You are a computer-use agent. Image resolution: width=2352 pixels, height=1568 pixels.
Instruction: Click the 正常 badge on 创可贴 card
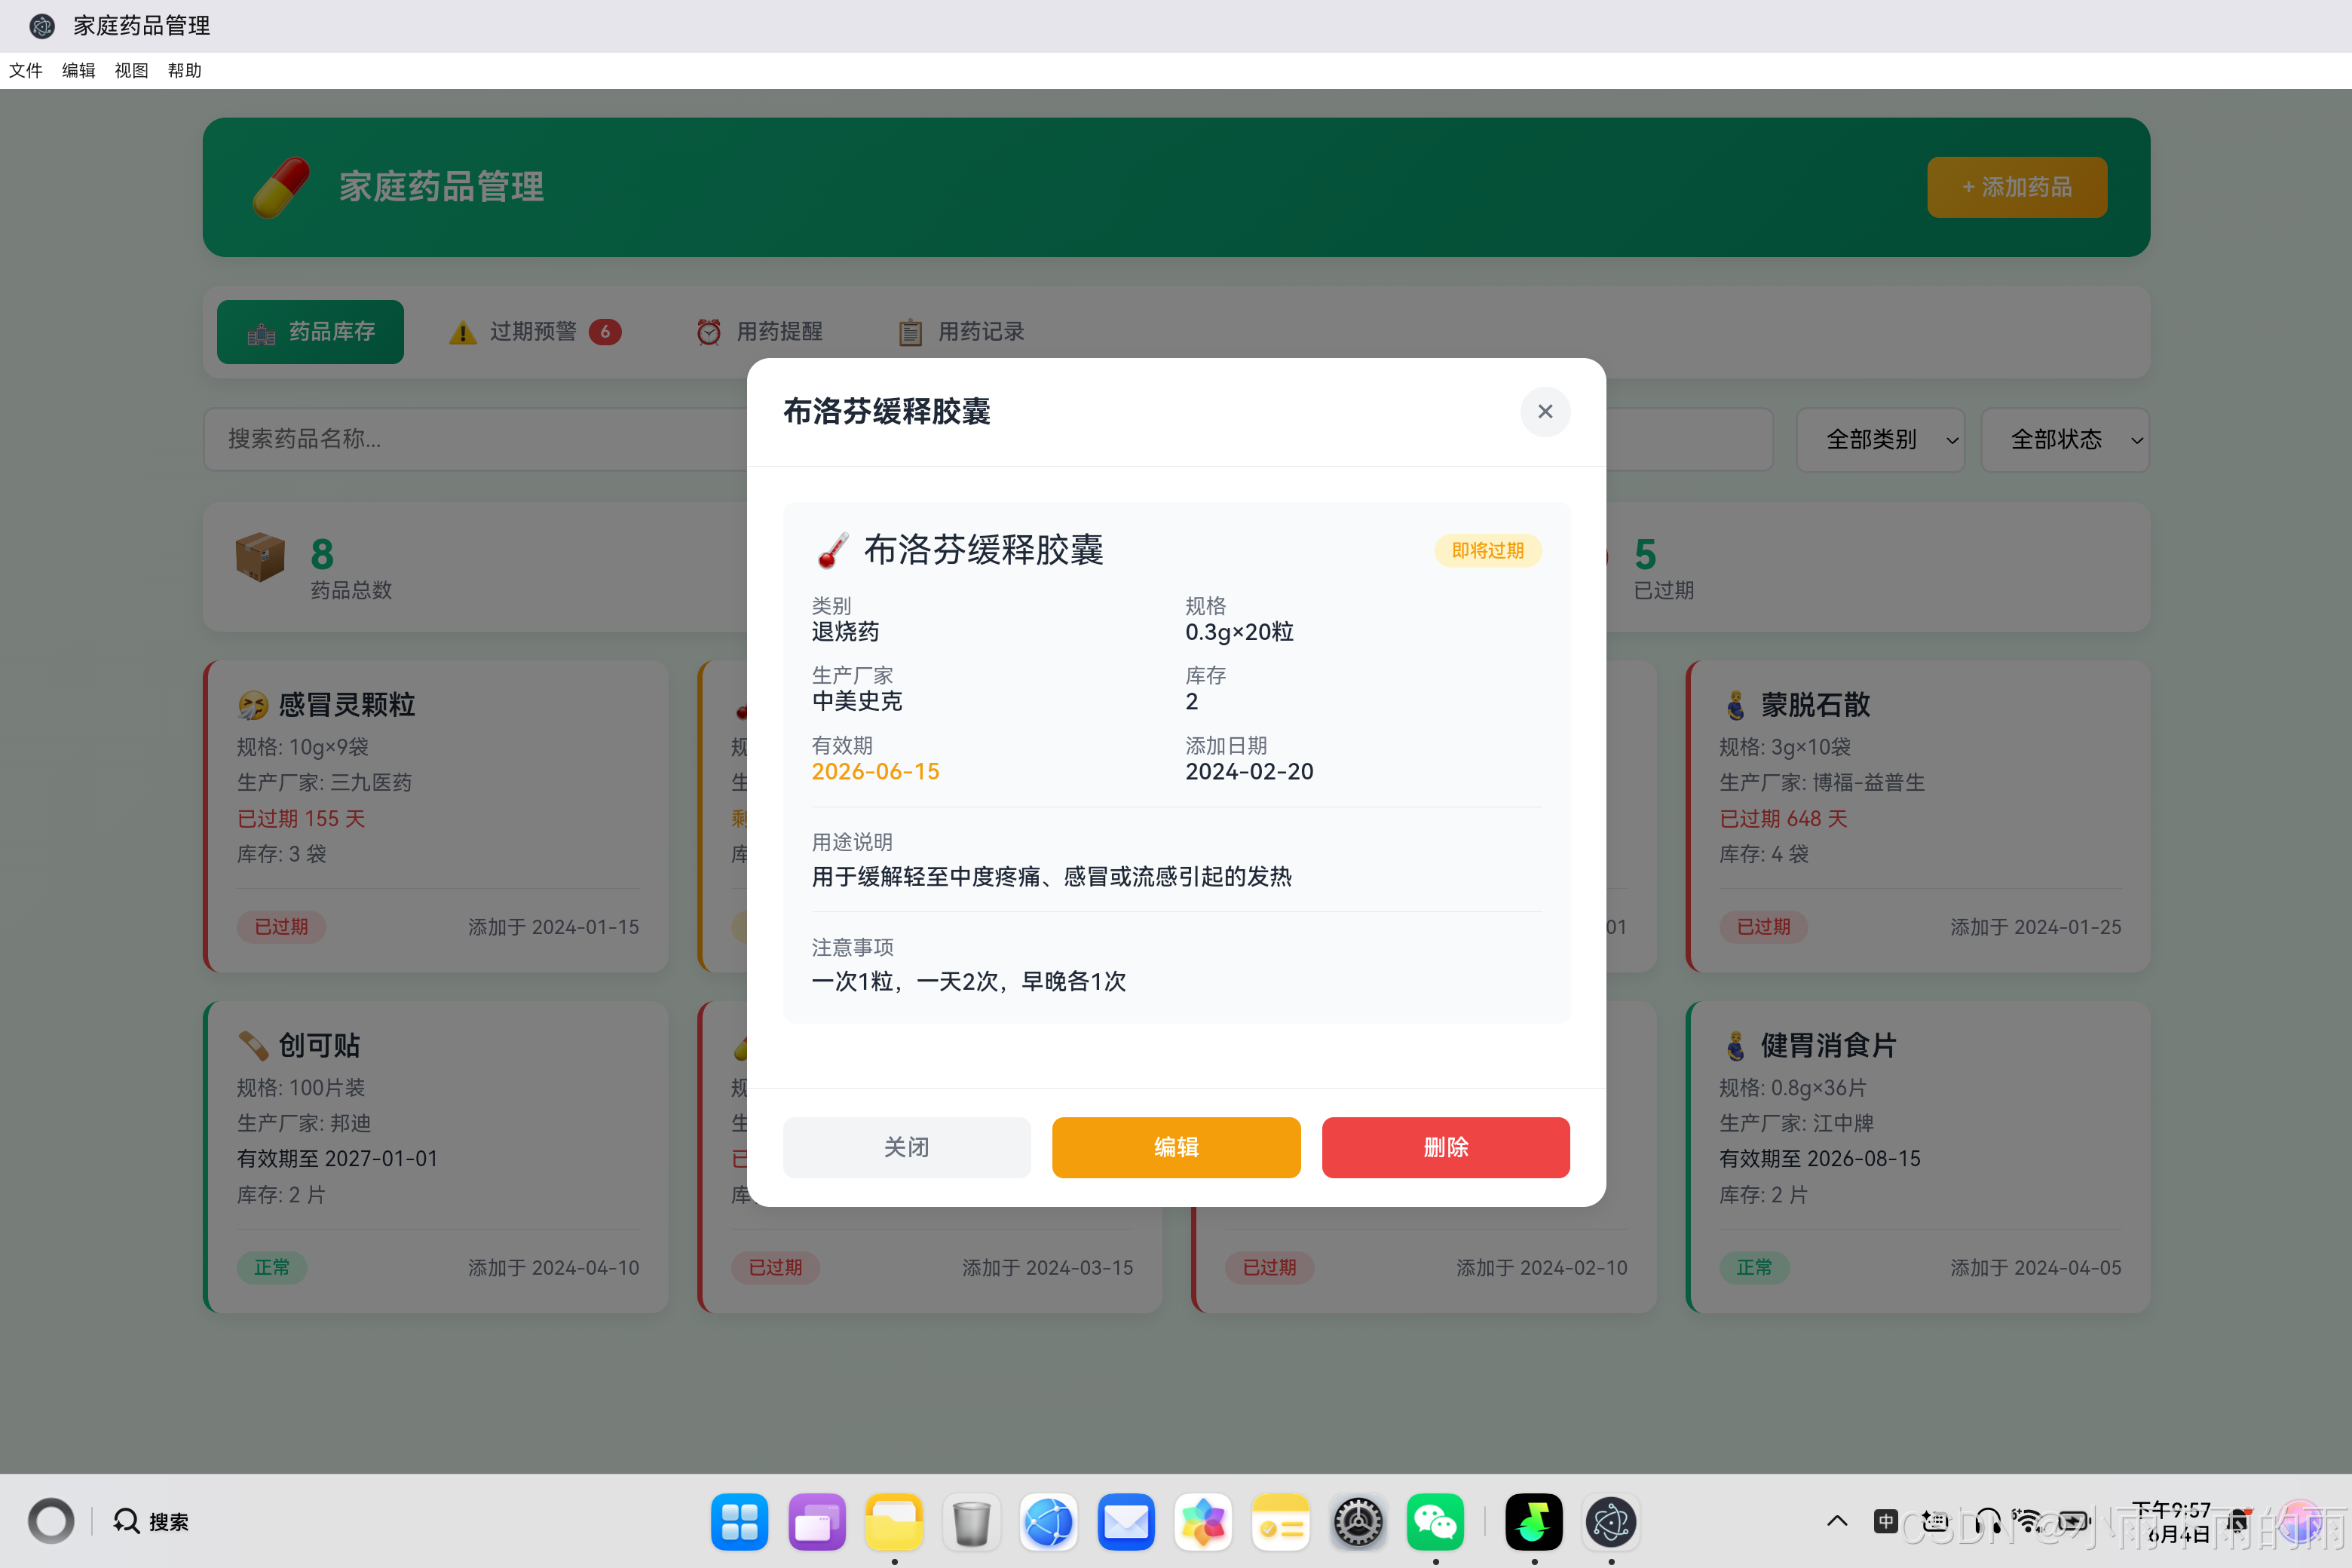[271, 1267]
